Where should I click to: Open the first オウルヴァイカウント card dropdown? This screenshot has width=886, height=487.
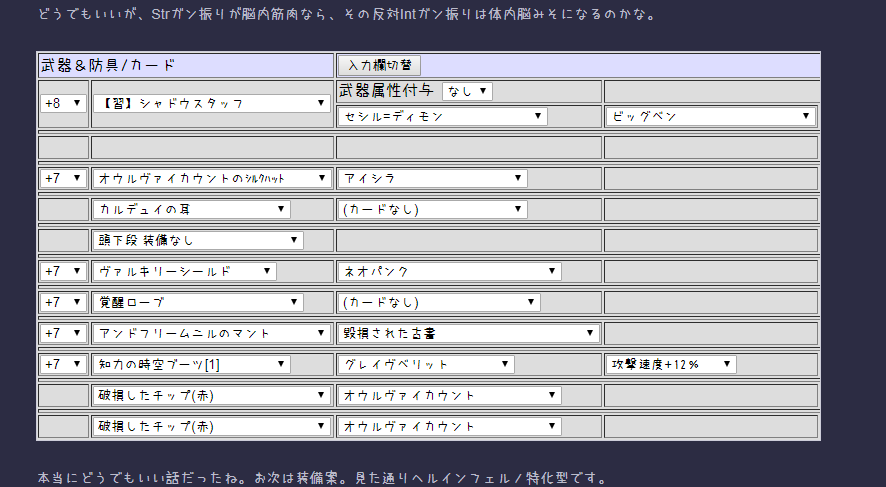pos(450,395)
